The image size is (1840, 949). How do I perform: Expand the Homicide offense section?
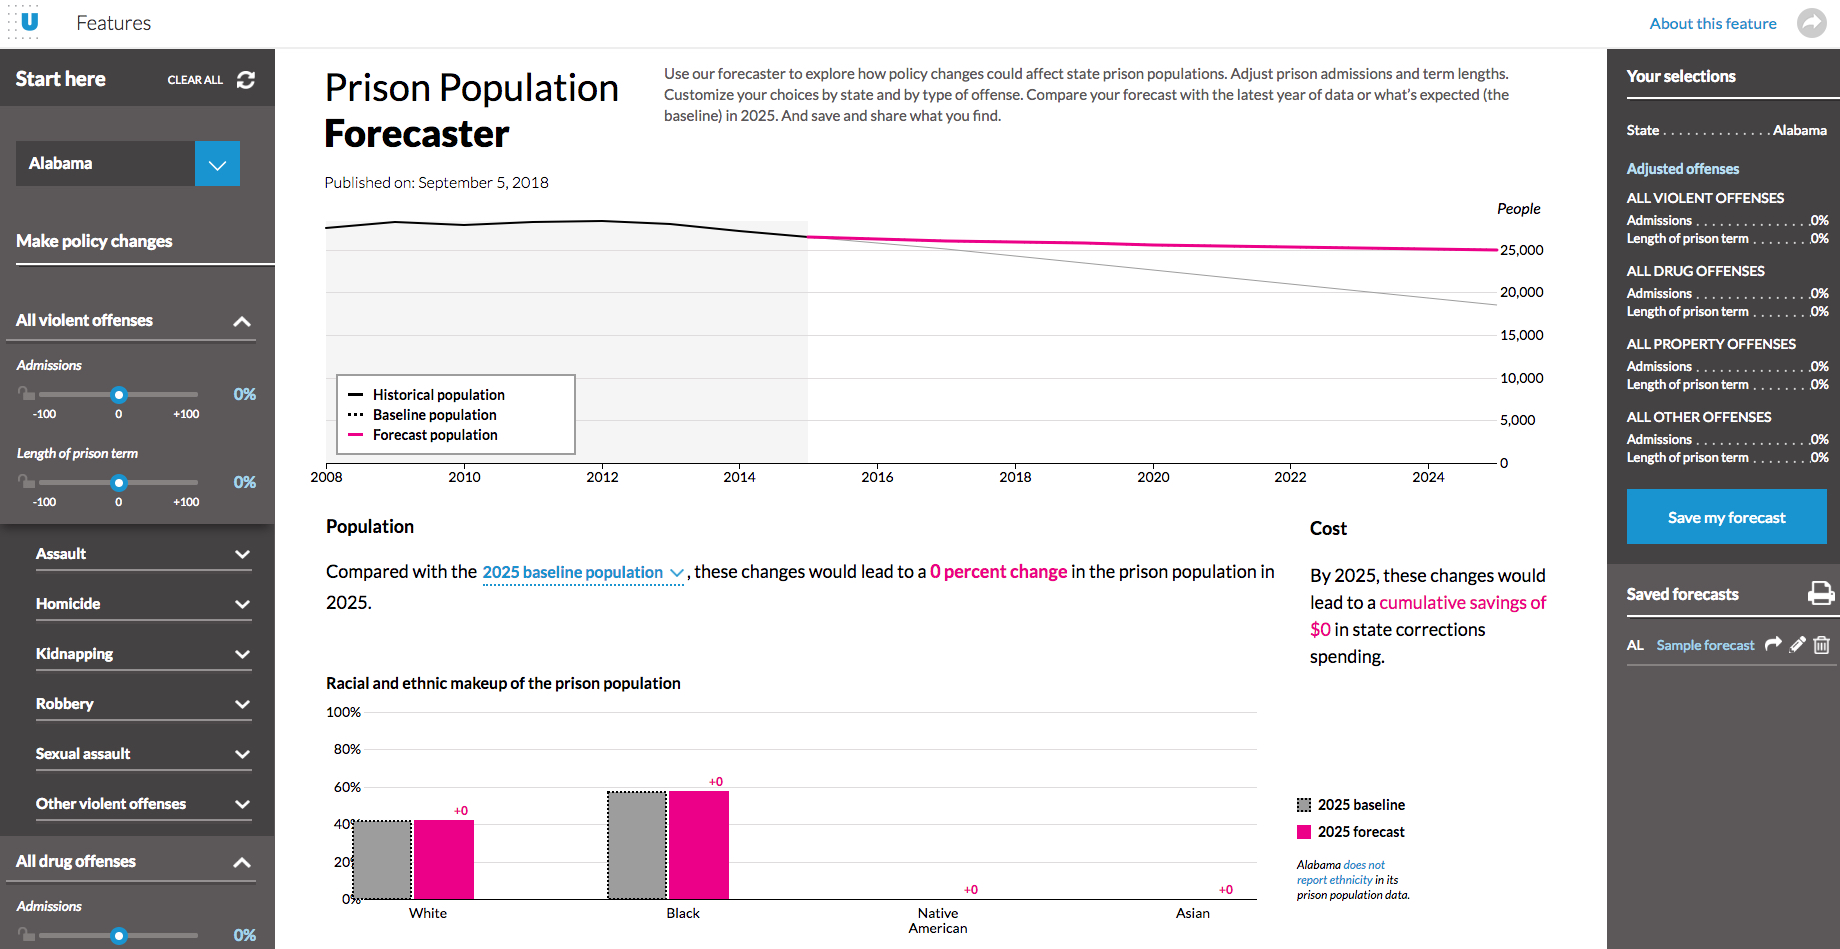click(242, 604)
